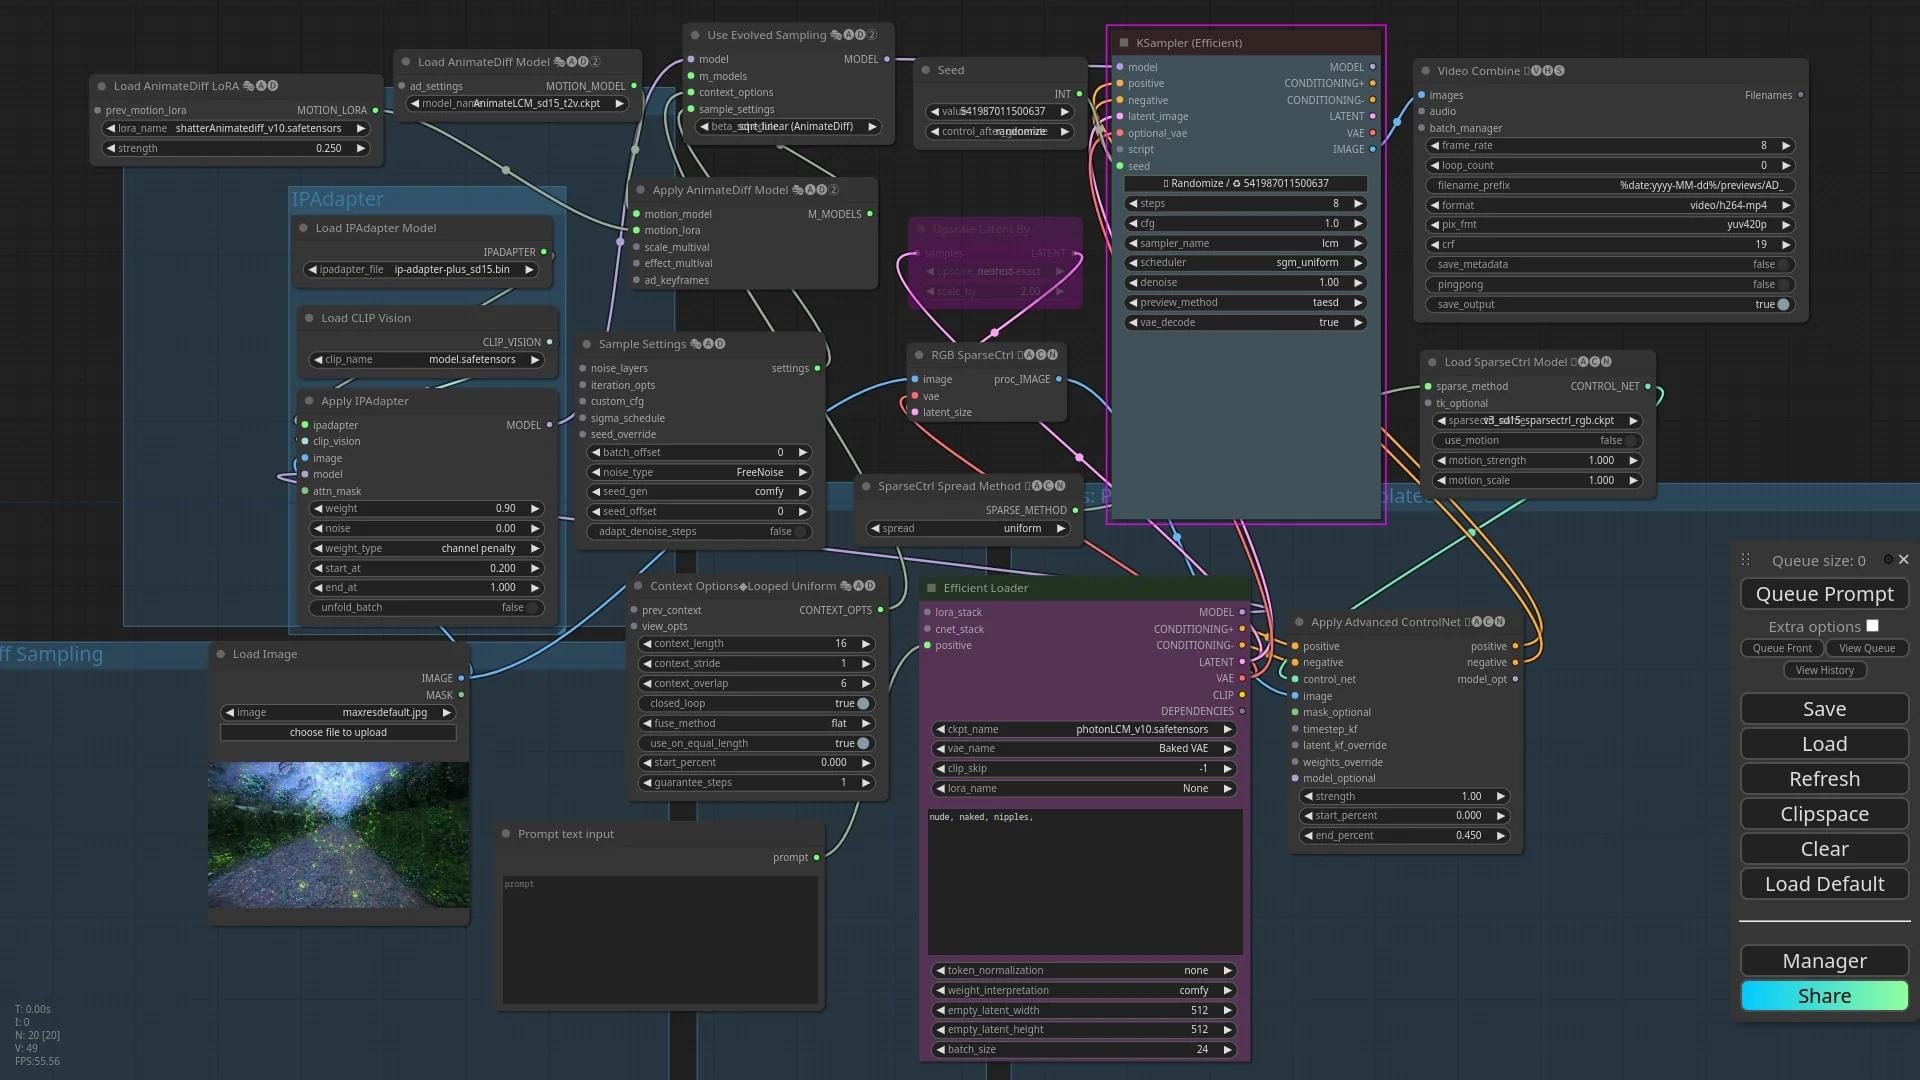Viewport: 1920px width, 1080px height.
Task: Click the prompt text area in Prompt text input
Action: click(660, 940)
